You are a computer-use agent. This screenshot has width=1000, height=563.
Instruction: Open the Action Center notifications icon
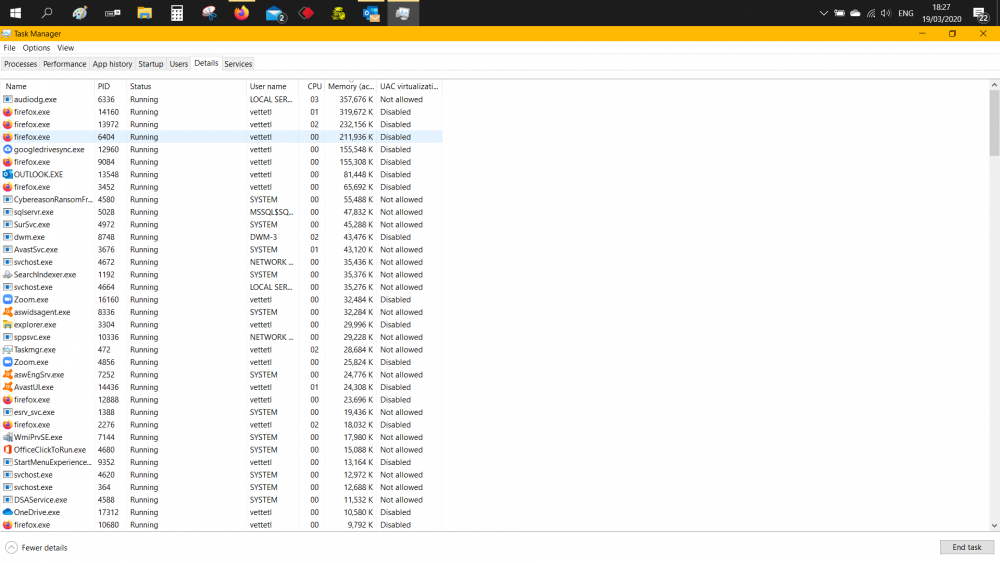(x=981, y=13)
